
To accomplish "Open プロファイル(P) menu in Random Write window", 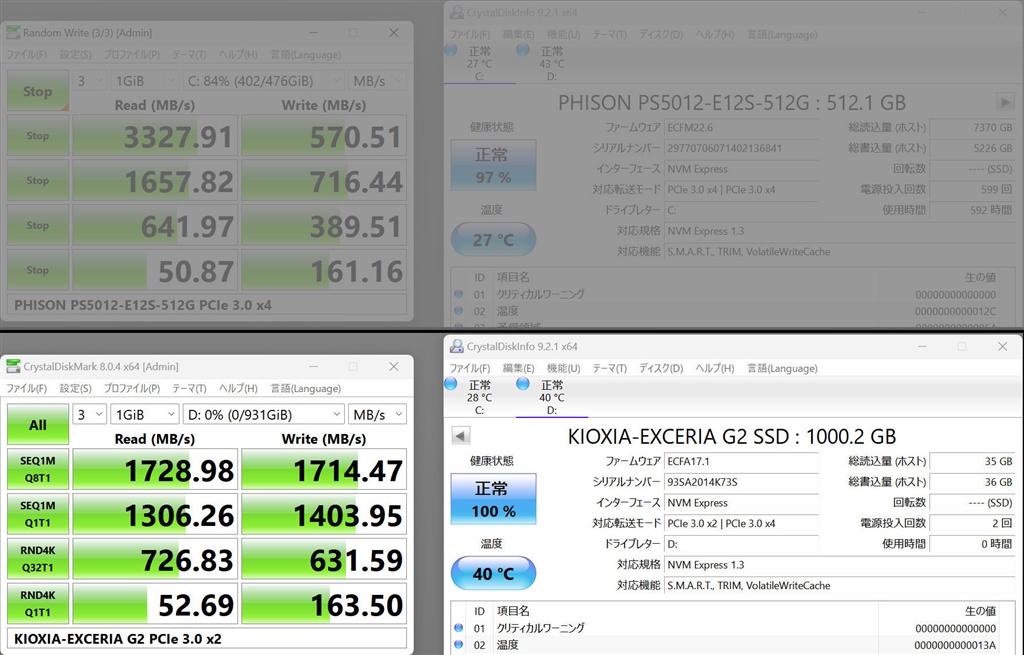I will pyautogui.click(x=132, y=55).
